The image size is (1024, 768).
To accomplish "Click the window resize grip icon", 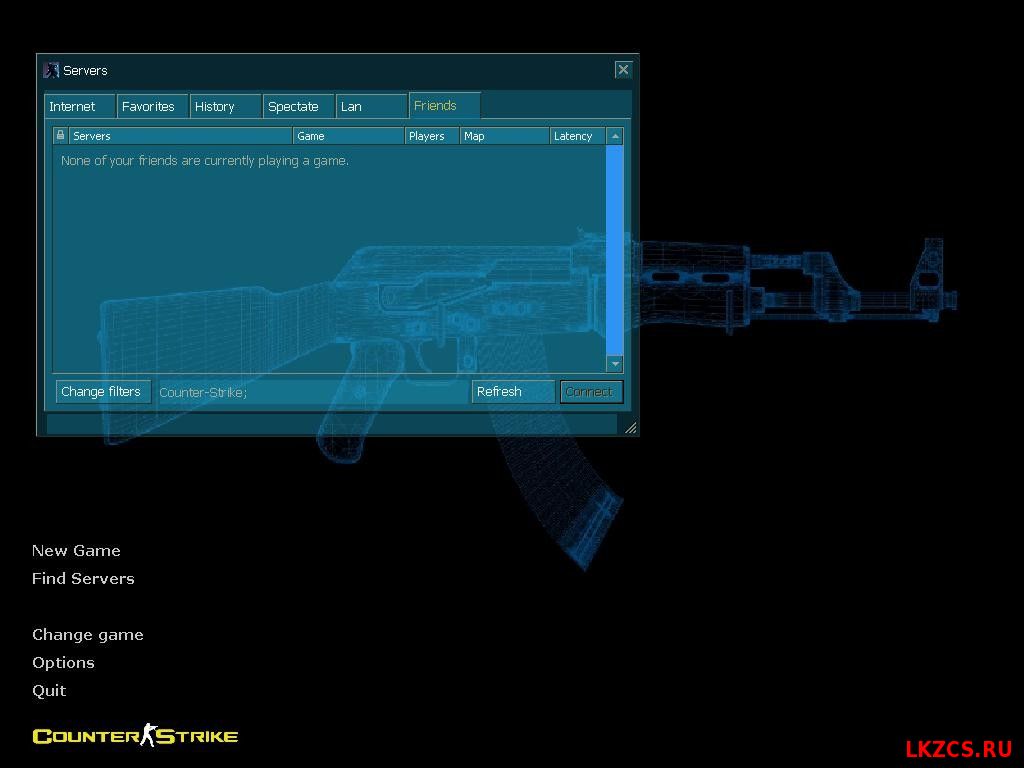I will click(x=630, y=428).
